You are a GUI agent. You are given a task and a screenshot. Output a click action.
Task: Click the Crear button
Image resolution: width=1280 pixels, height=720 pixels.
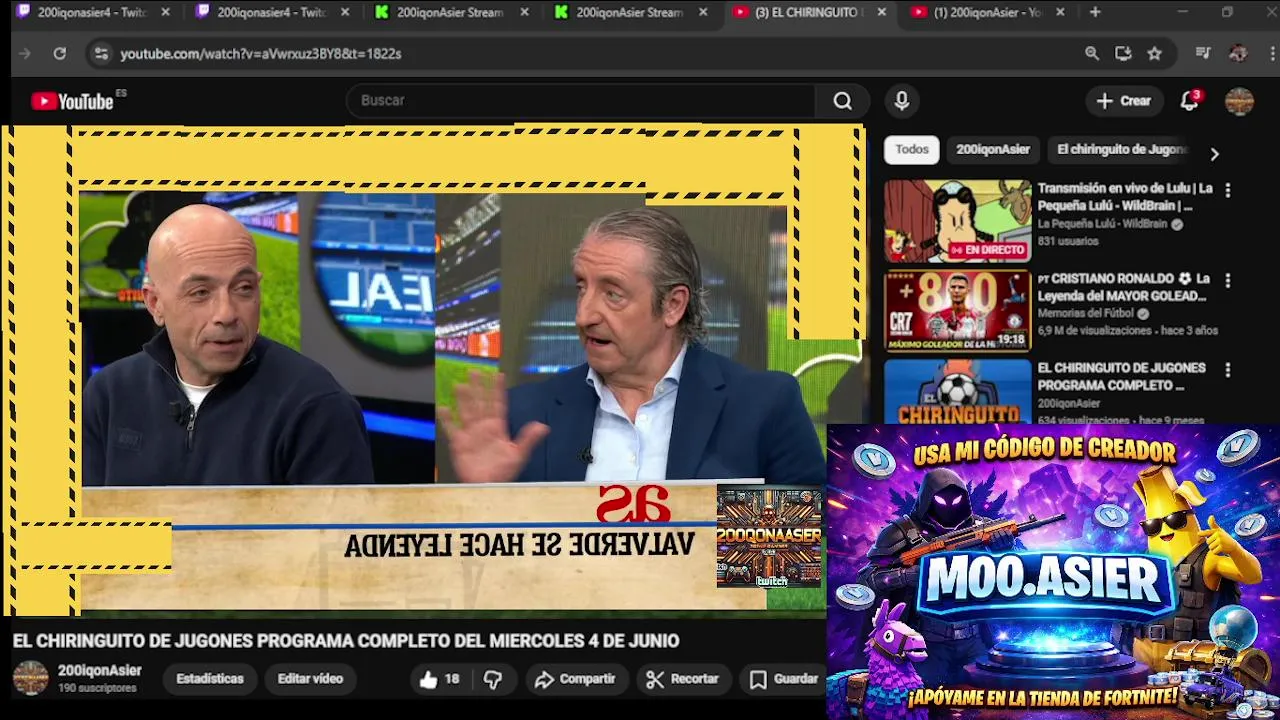(1124, 101)
